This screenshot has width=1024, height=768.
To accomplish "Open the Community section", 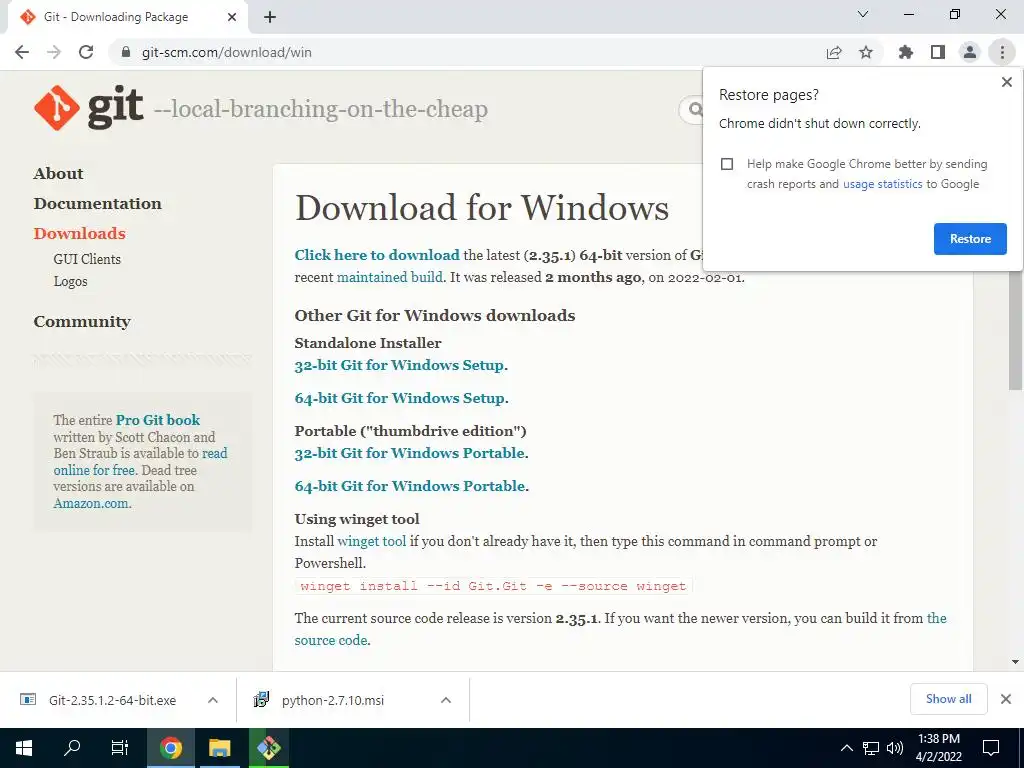I will point(82,322).
